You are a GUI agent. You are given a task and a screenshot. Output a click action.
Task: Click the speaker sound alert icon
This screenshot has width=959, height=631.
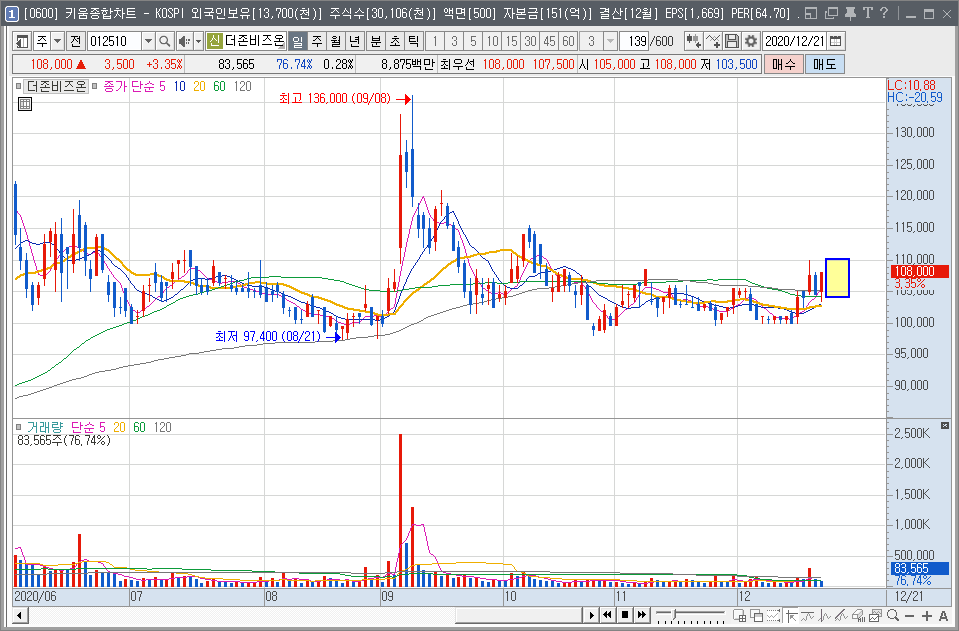pos(183,41)
